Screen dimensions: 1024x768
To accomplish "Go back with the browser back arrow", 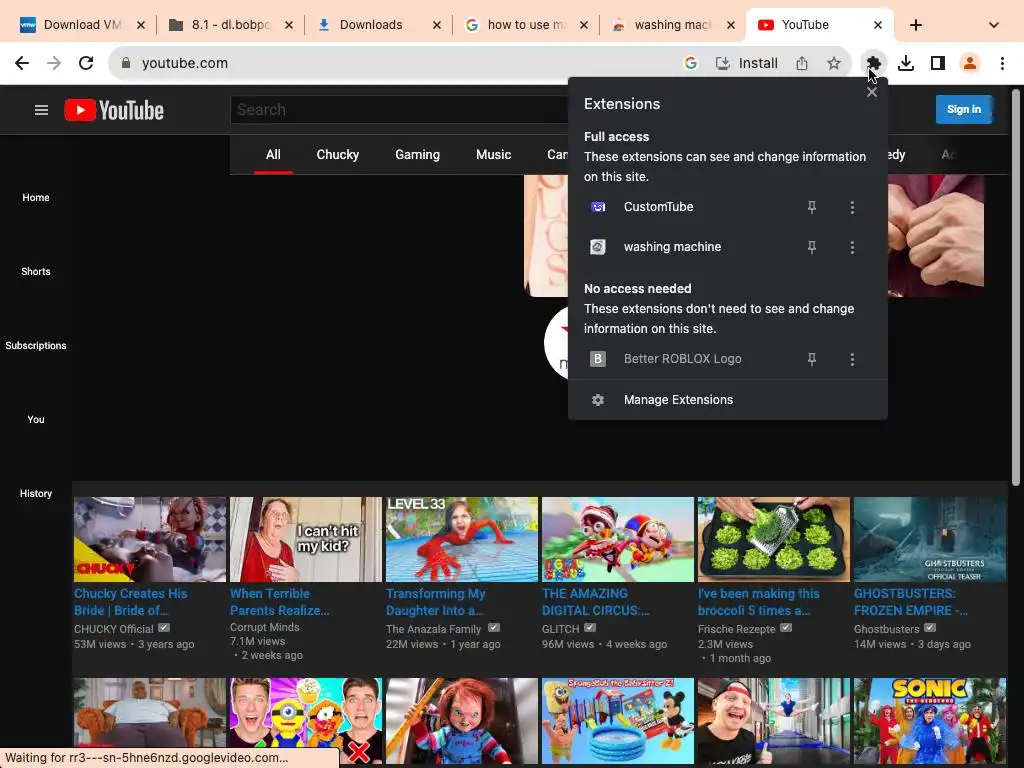I will (x=22, y=63).
